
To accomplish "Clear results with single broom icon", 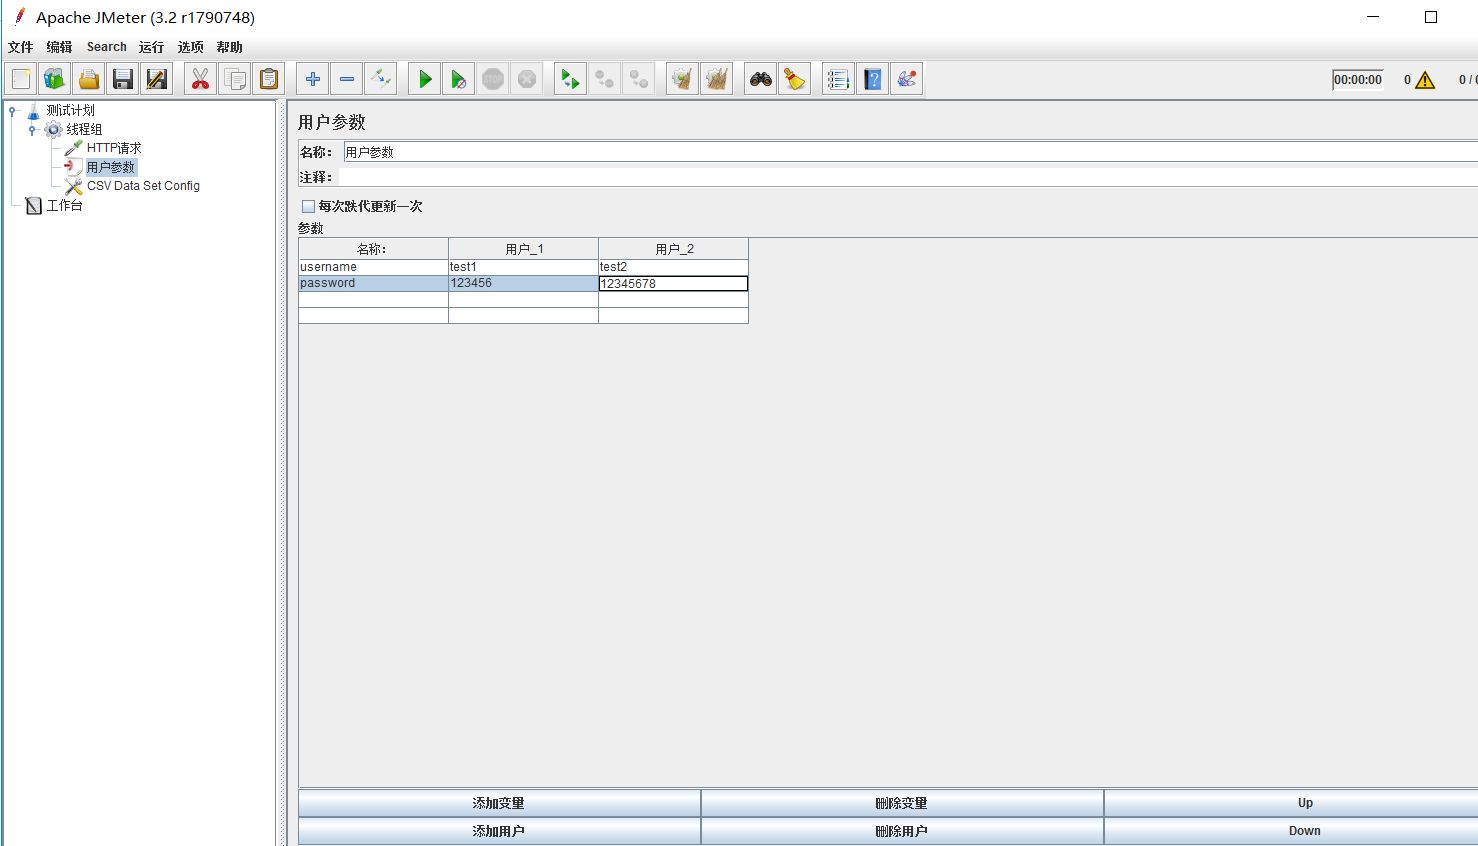I will [683, 79].
